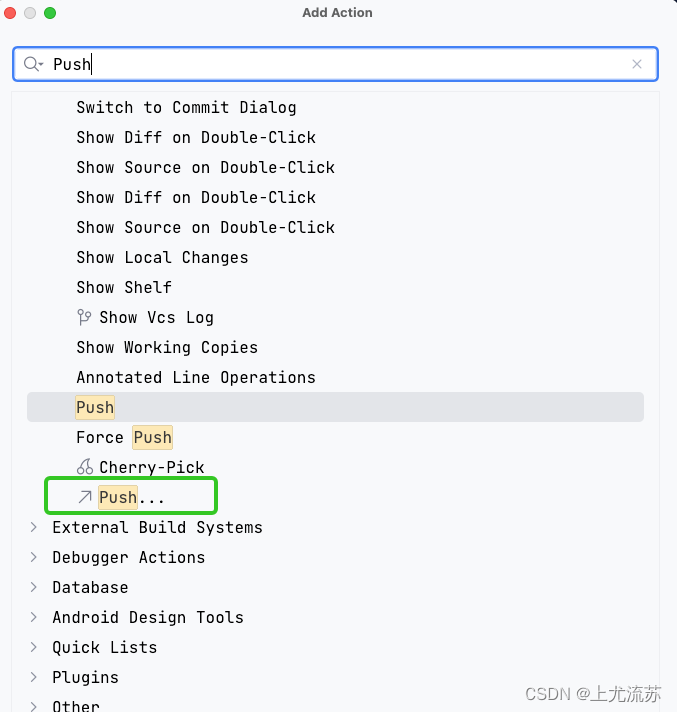Click the Cherry-Pick cherries icon
677x712 pixels.
(84, 467)
